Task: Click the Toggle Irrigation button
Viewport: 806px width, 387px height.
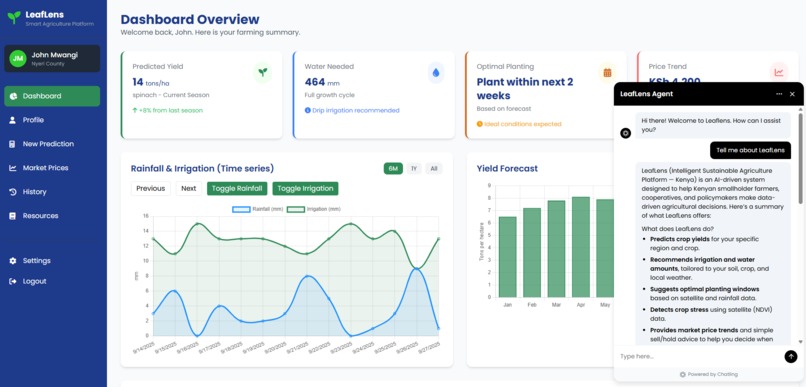Action: point(305,189)
